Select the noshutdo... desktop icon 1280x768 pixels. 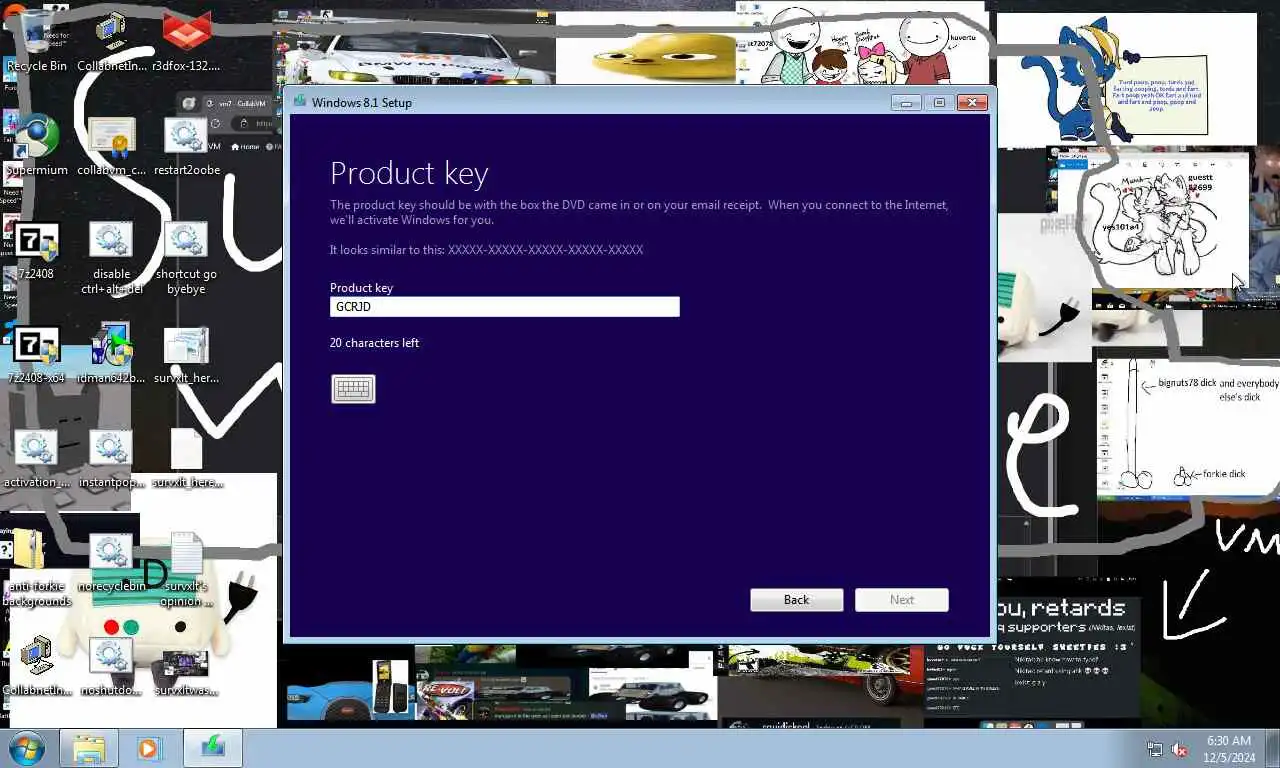112,667
